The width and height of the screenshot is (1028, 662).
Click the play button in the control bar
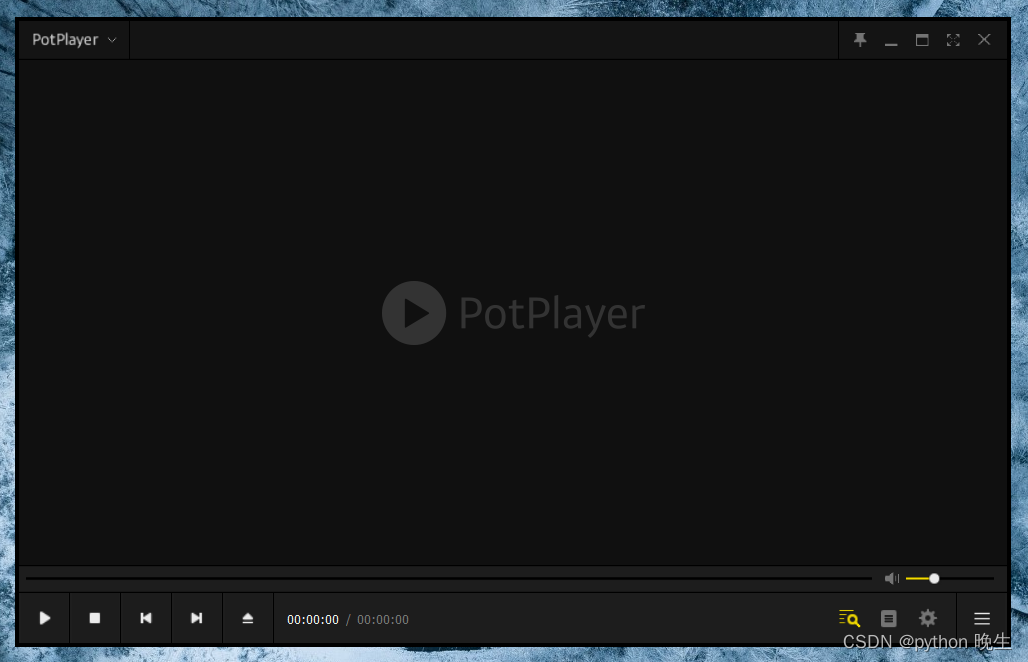click(x=45, y=618)
